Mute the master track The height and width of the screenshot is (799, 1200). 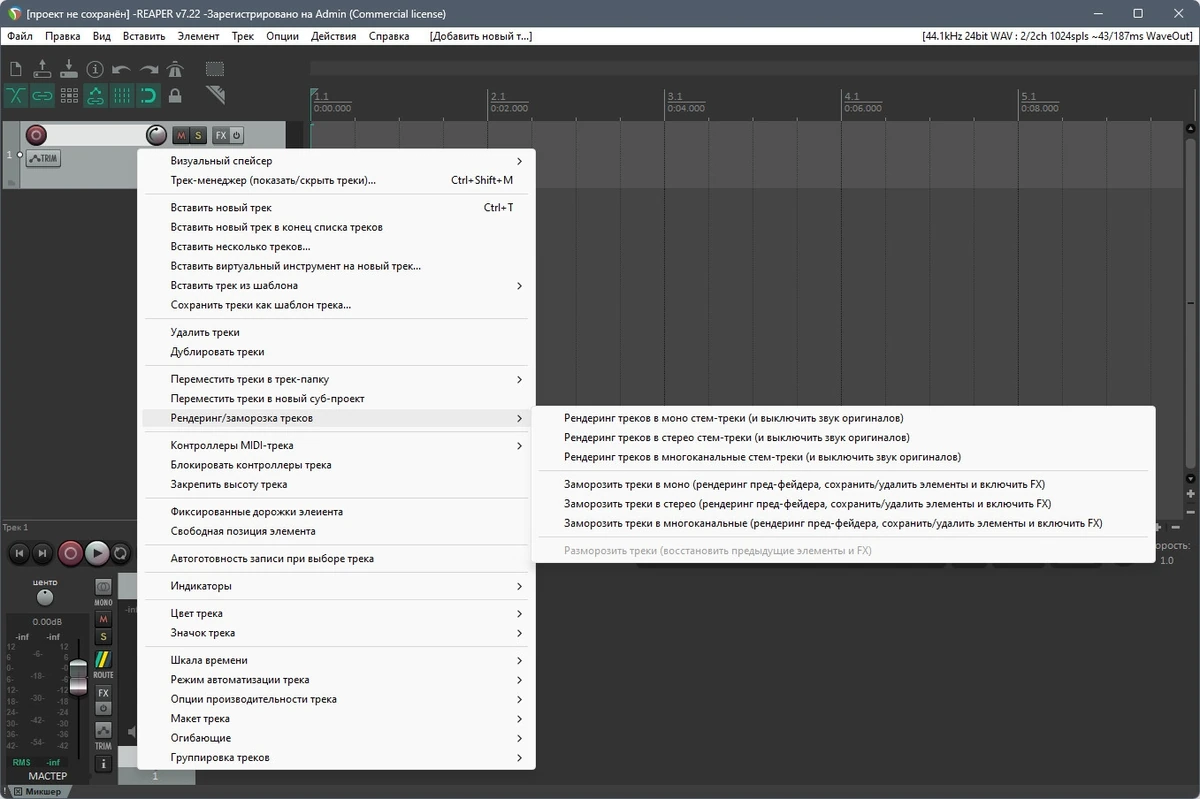coord(103,620)
